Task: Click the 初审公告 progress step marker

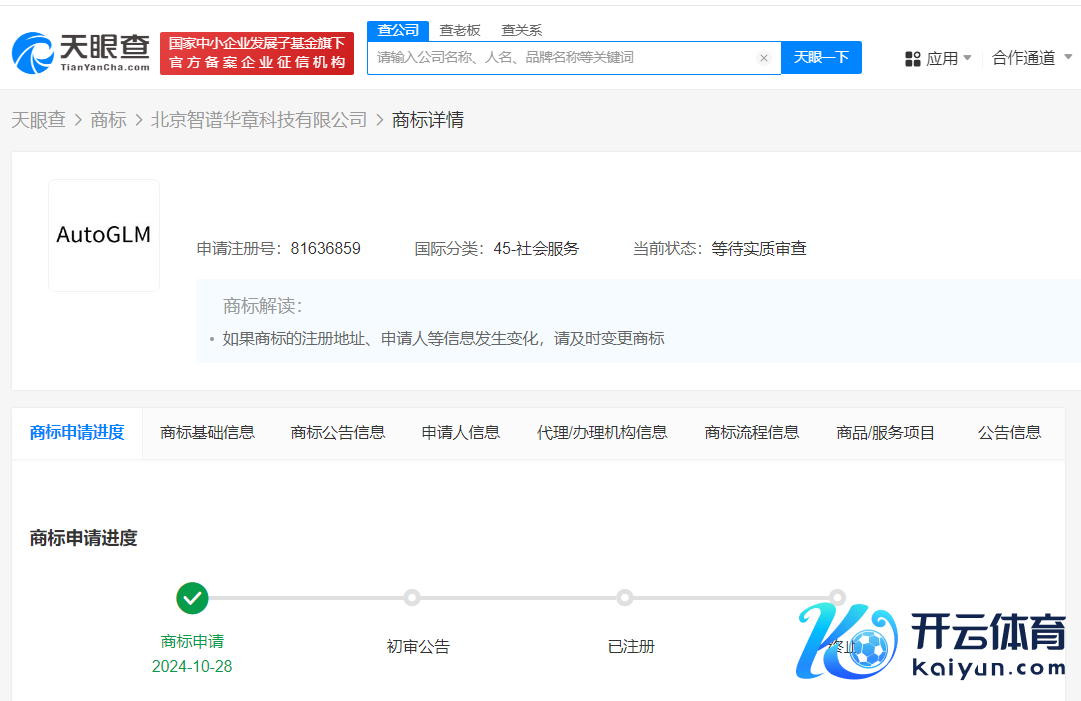Action: tap(411, 598)
